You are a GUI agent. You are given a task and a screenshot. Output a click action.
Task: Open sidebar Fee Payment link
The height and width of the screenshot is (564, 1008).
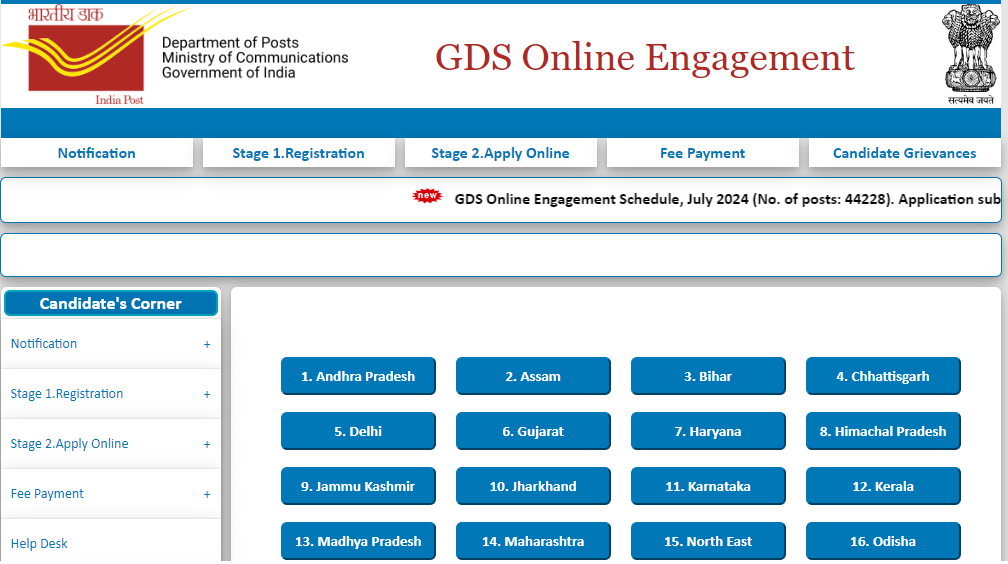(x=47, y=494)
